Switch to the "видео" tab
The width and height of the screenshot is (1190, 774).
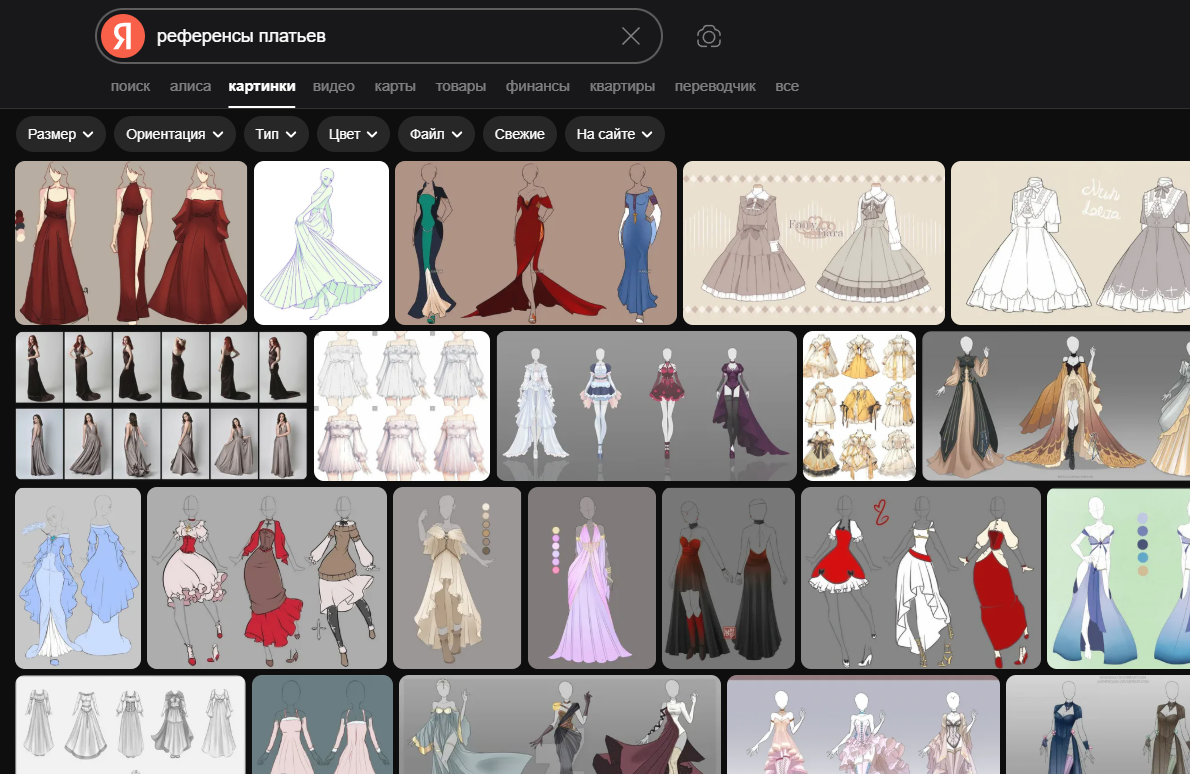point(334,86)
